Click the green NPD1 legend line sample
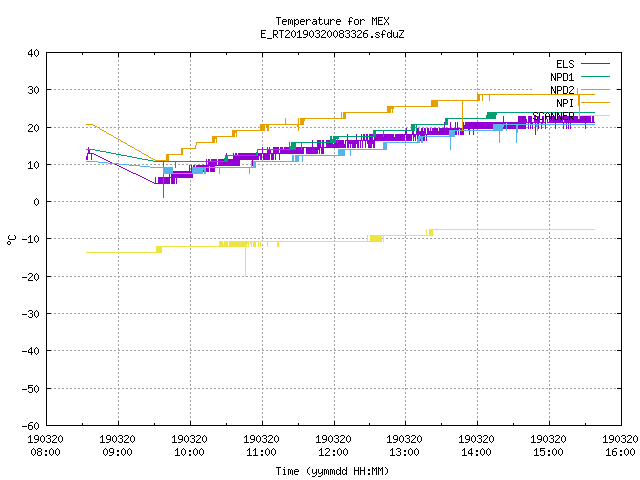Viewport: 640px width, 480px height. 595,76
